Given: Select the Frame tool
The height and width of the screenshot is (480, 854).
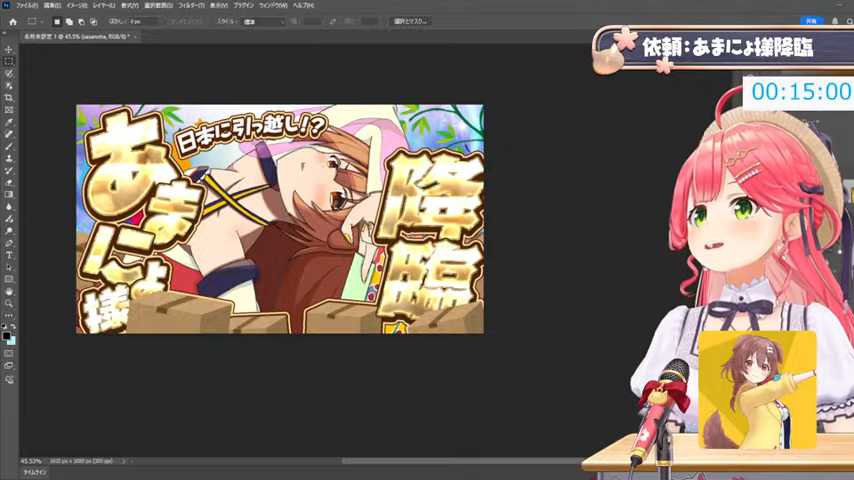Looking at the screenshot, I should click(9, 110).
